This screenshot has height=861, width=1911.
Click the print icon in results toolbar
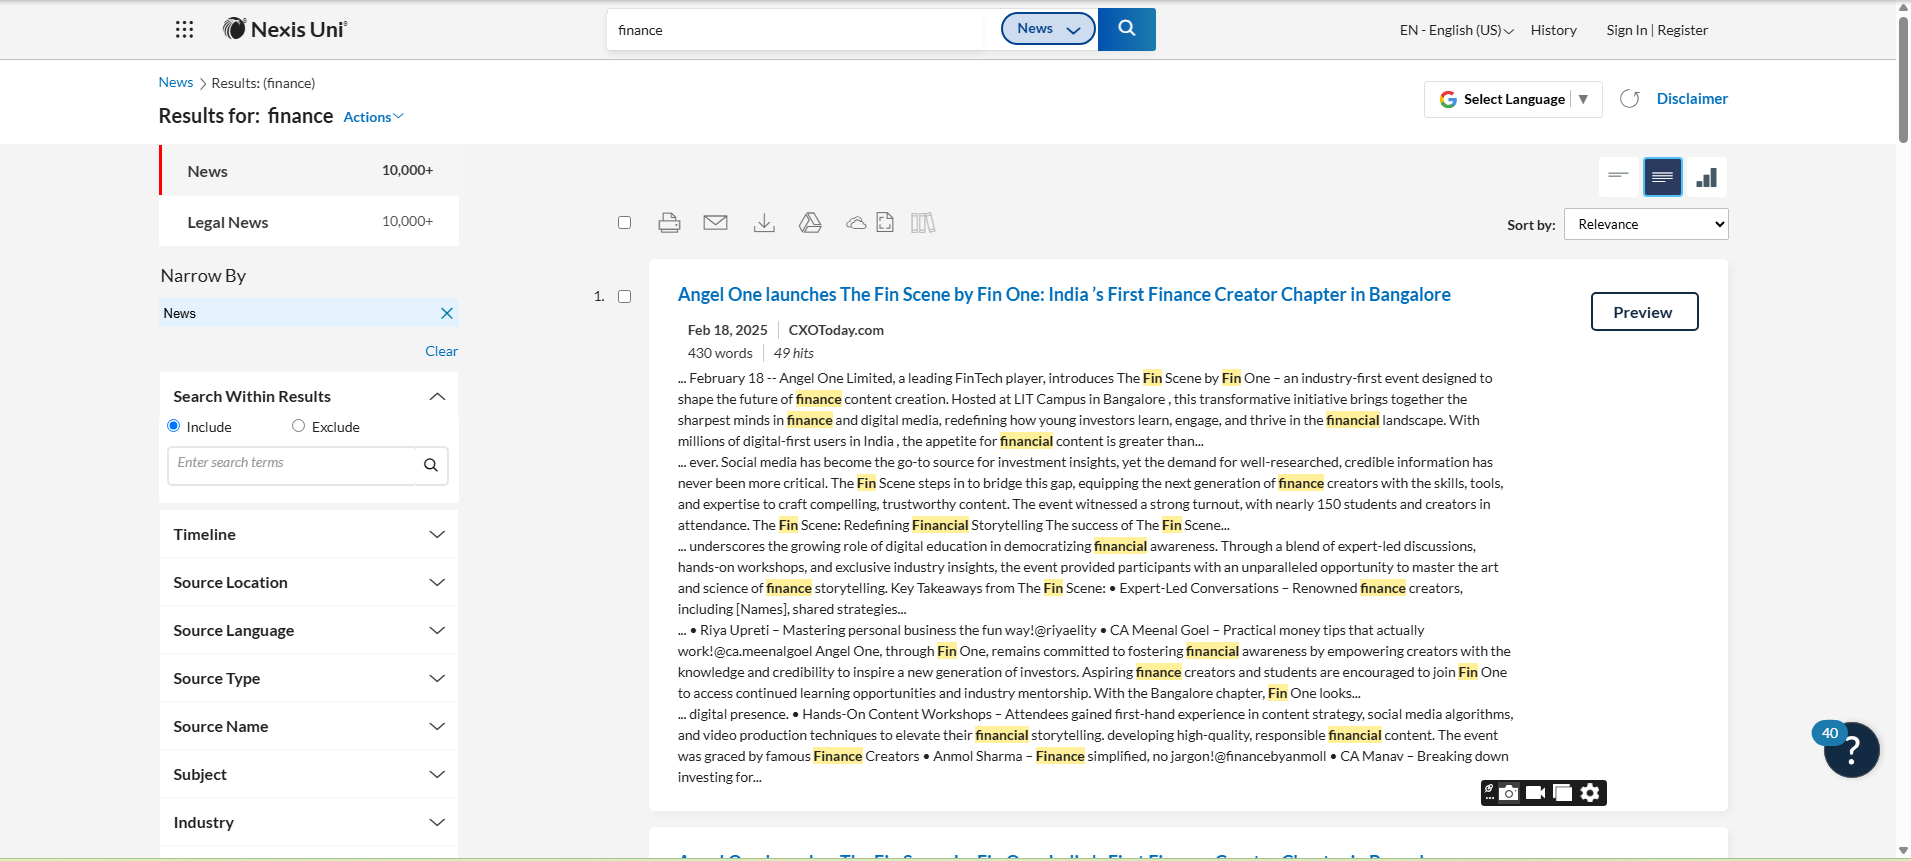coord(669,223)
